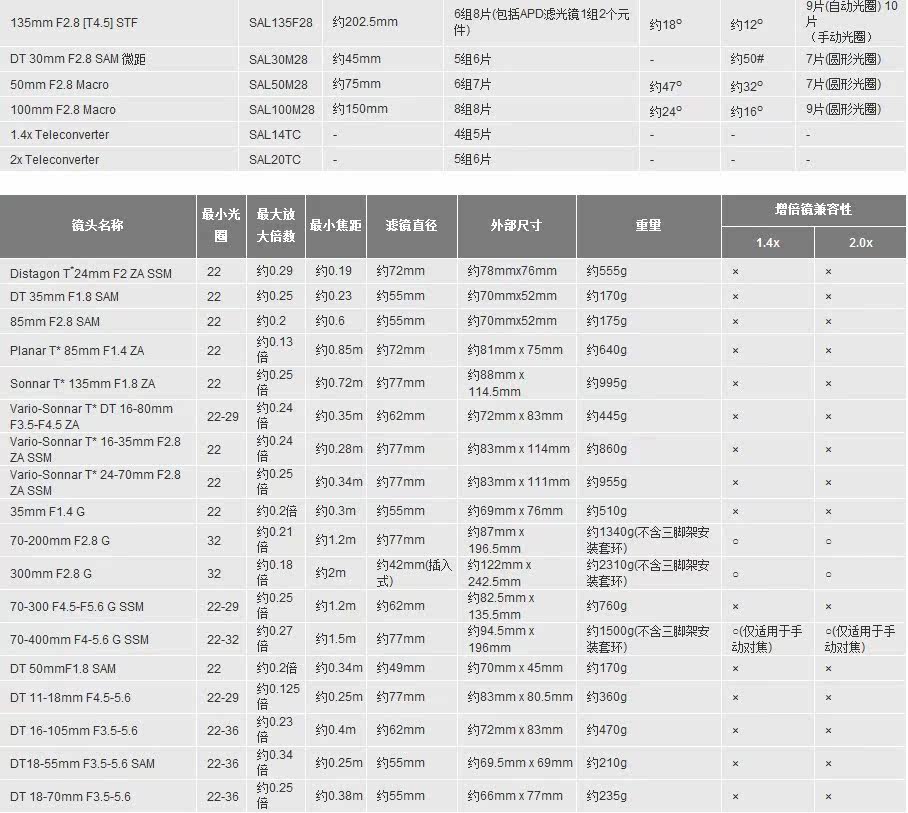Viewport: 908px width, 813px height.
Task: Click weight cell '约555g'
Action: (606, 271)
